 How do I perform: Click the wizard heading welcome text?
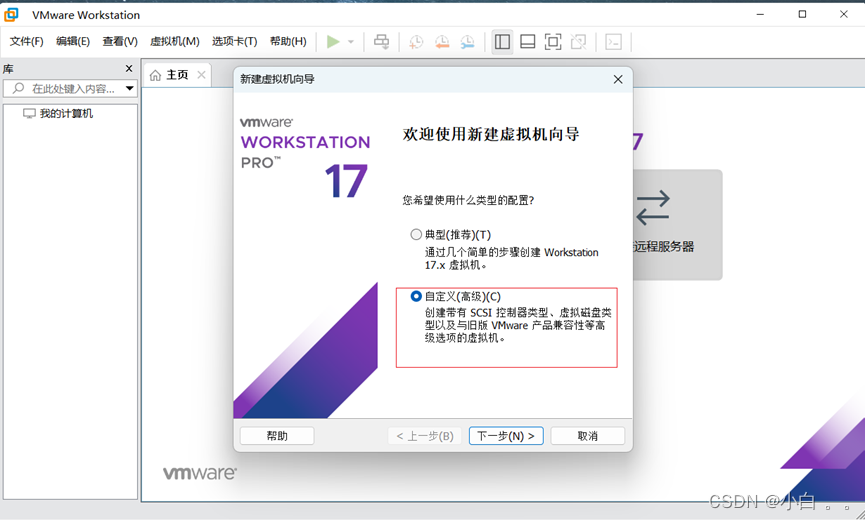coord(491,134)
